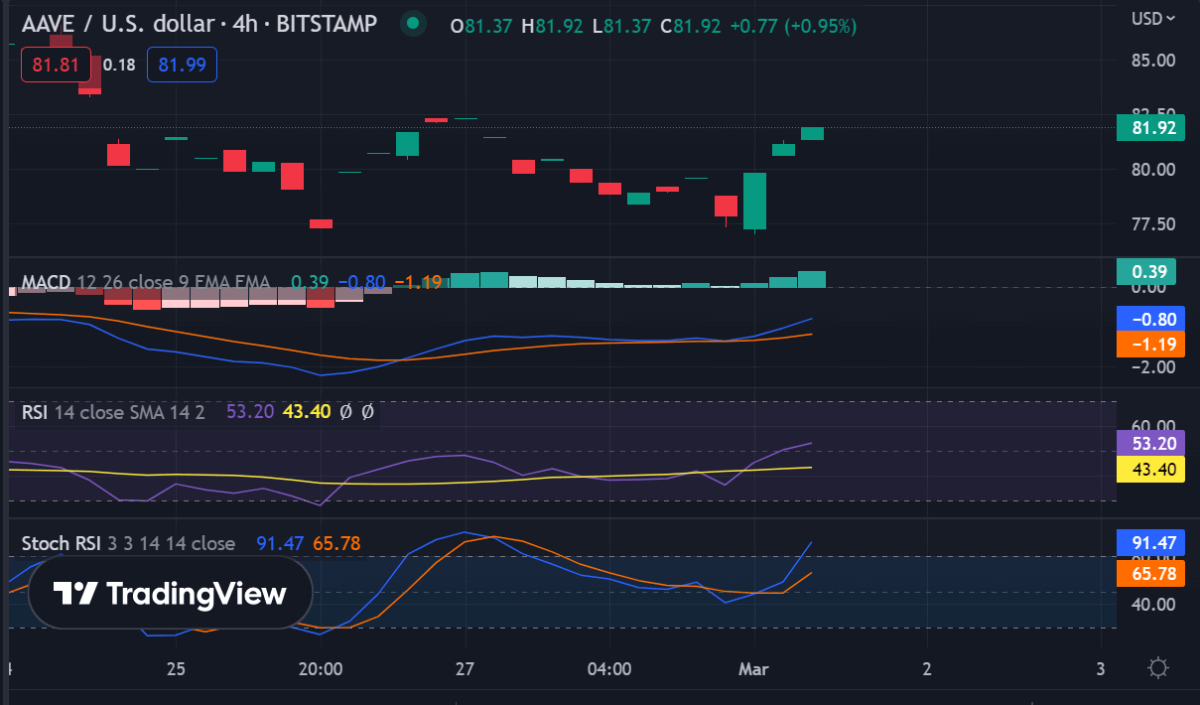
Task: Click the red 81.81 sell price button
Action: pos(56,65)
